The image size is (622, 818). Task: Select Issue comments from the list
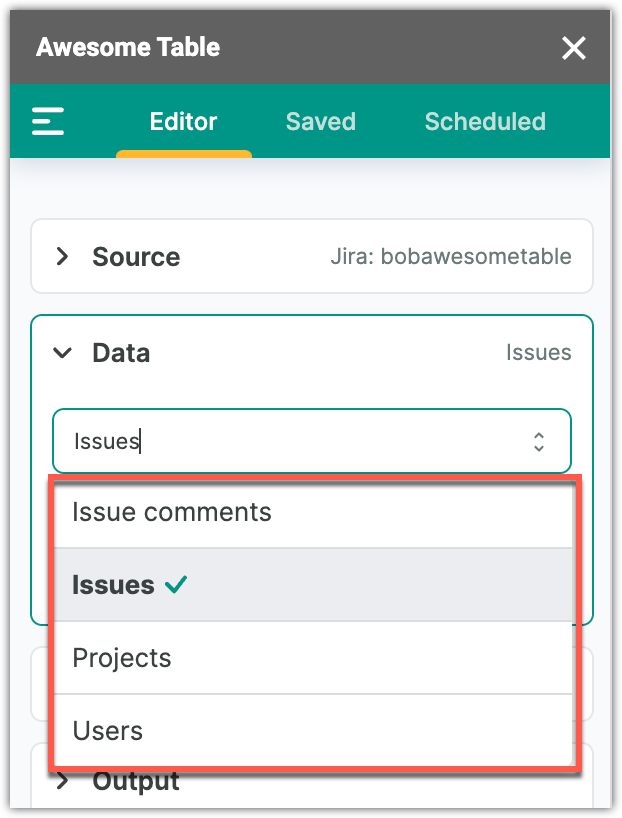(x=171, y=512)
